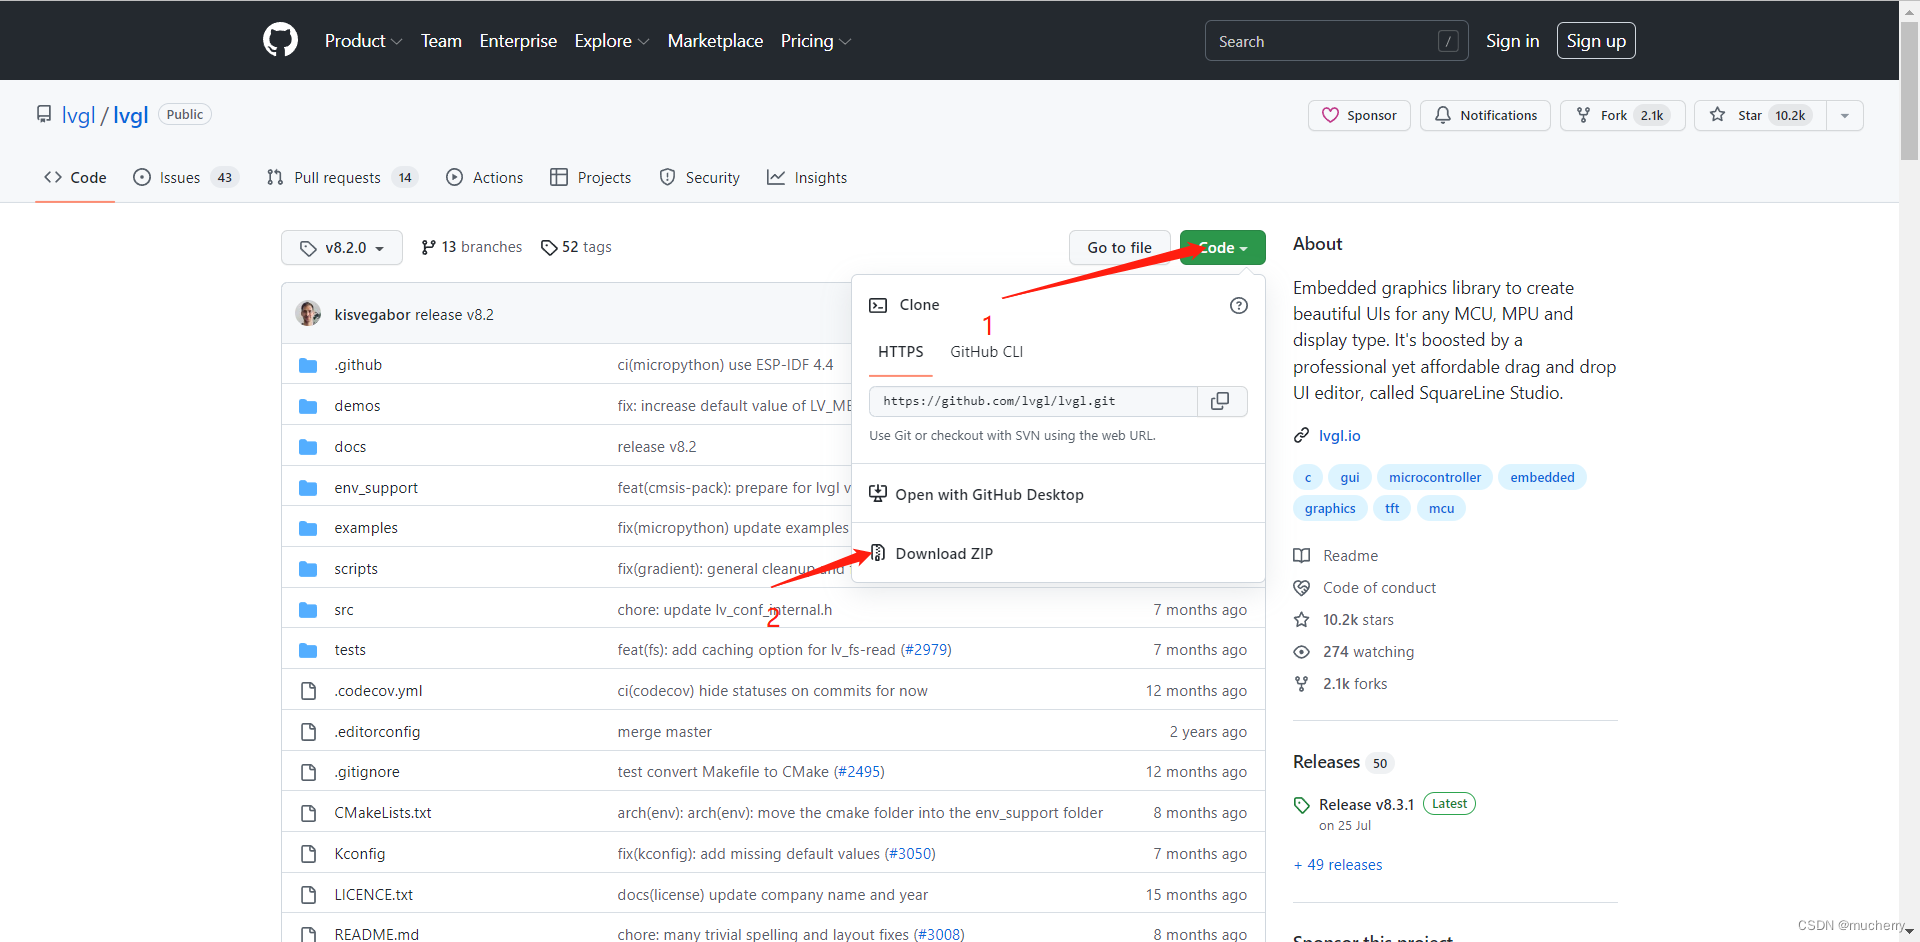Viewport: 1920px width, 942px height.
Task: Click the Go to file button
Action: [1119, 248]
